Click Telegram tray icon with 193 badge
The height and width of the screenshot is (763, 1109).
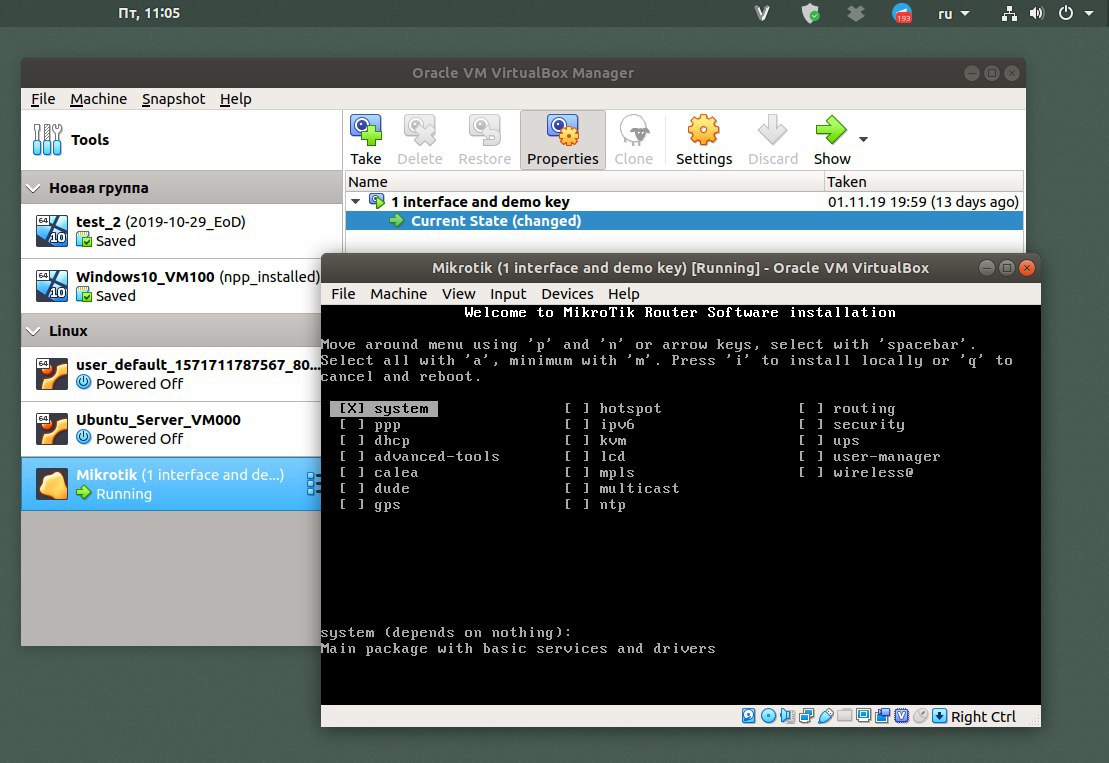point(902,13)
